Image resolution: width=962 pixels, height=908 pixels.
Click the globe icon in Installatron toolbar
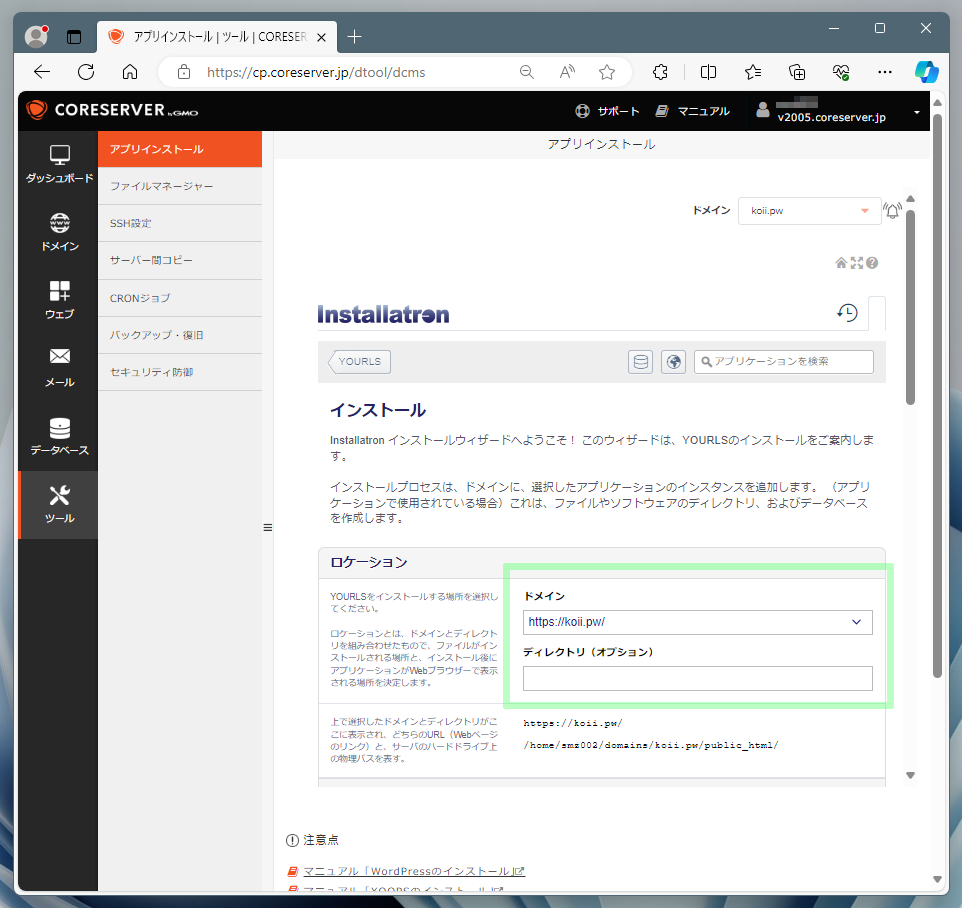[x=674, y=362]
